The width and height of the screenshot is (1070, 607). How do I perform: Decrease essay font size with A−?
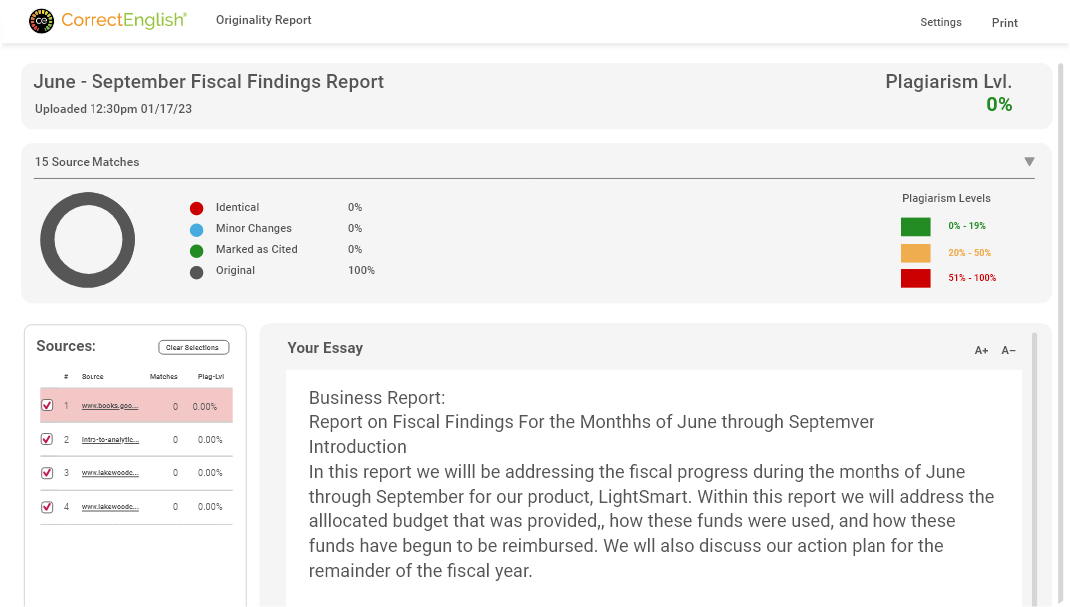[1008, 351]
